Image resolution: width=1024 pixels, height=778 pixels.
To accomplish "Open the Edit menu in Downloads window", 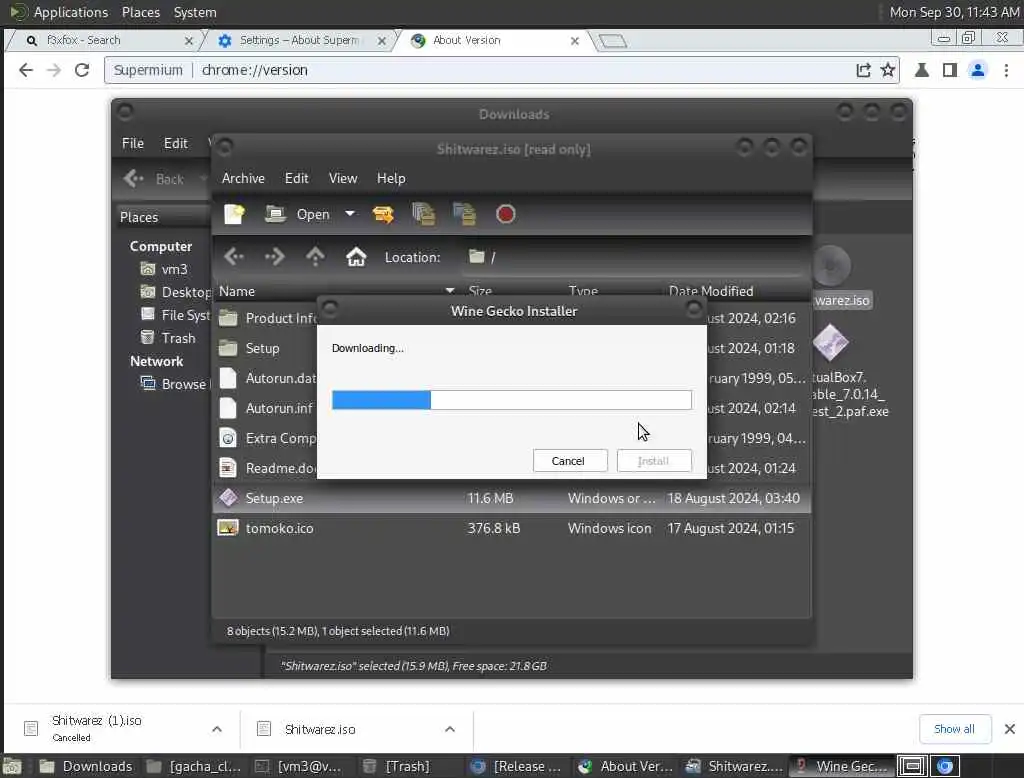I will (x=176, y=143).
